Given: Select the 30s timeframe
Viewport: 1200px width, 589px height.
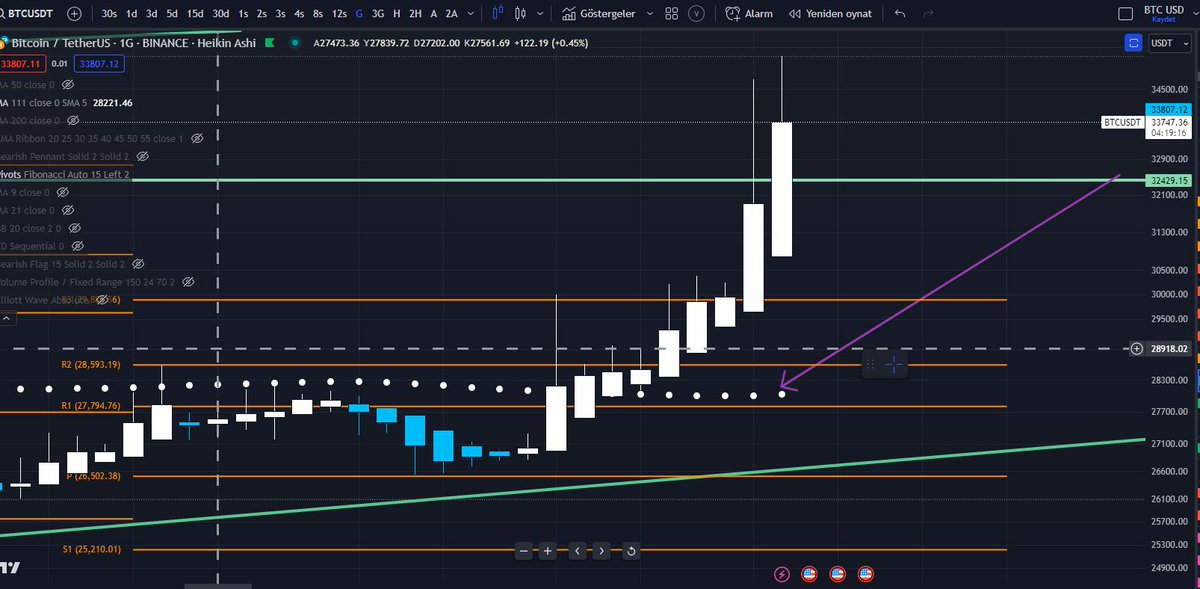Looking at the screenshot, I should tap(109, 14).
